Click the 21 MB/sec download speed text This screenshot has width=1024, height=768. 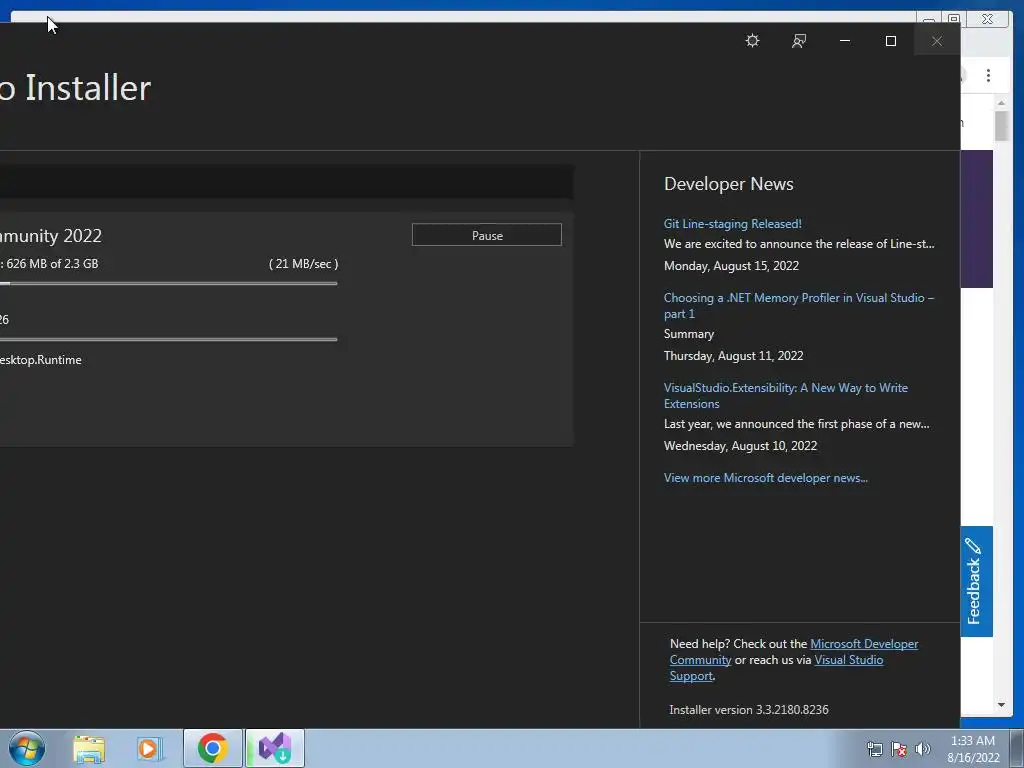304,264
